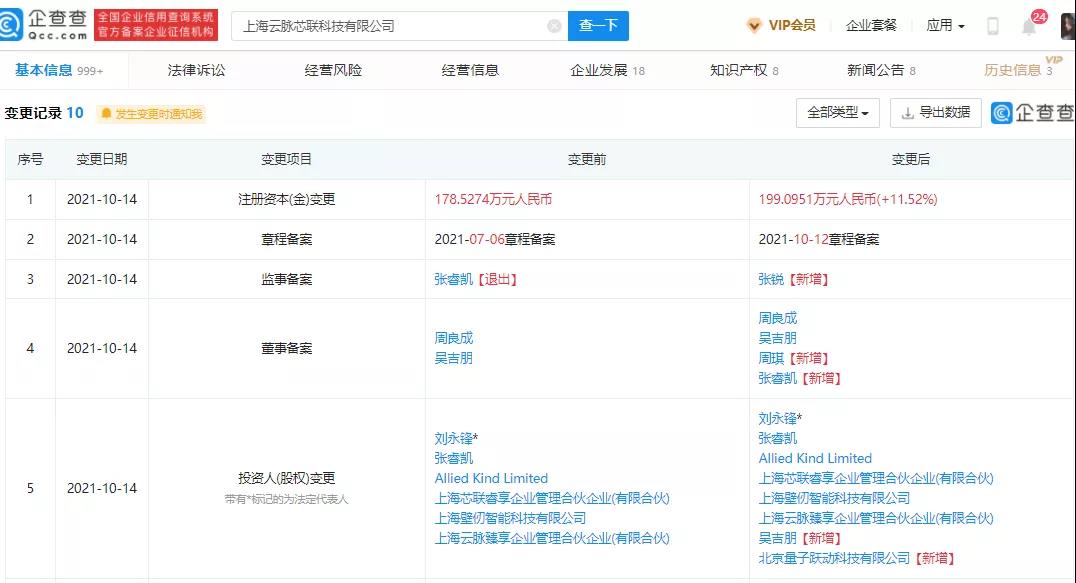This screenshot has height=583, width=1076.
Task: Open 上海芯联睿享企业管理合伙企业 in 变更后 column
Action: (876, 478)
